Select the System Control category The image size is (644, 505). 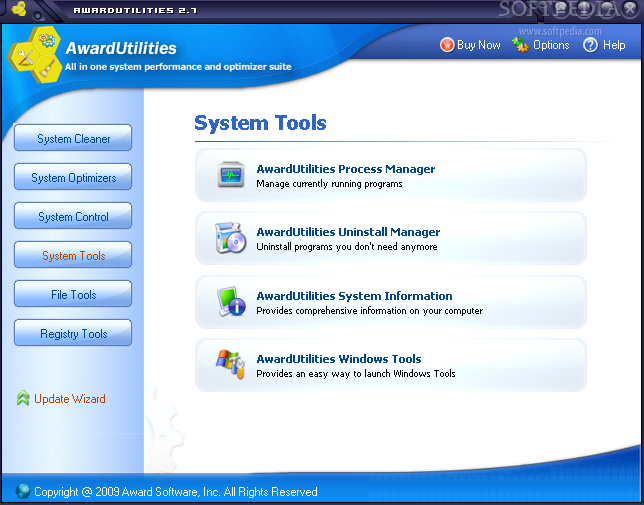point(73,216)
